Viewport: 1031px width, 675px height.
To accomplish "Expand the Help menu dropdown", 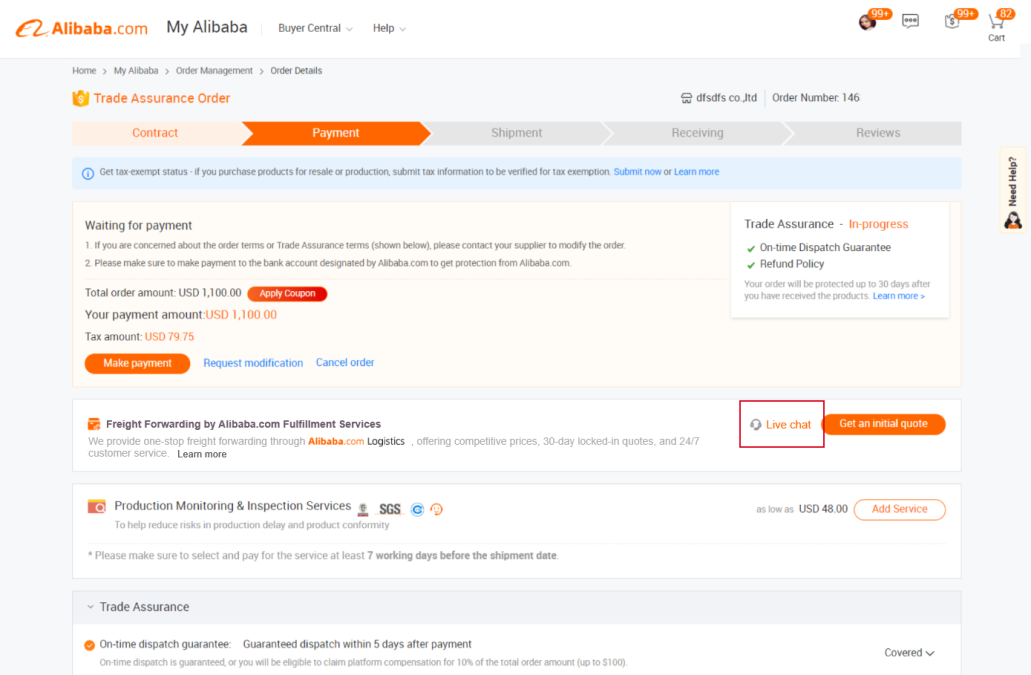I will click(389, 28).
